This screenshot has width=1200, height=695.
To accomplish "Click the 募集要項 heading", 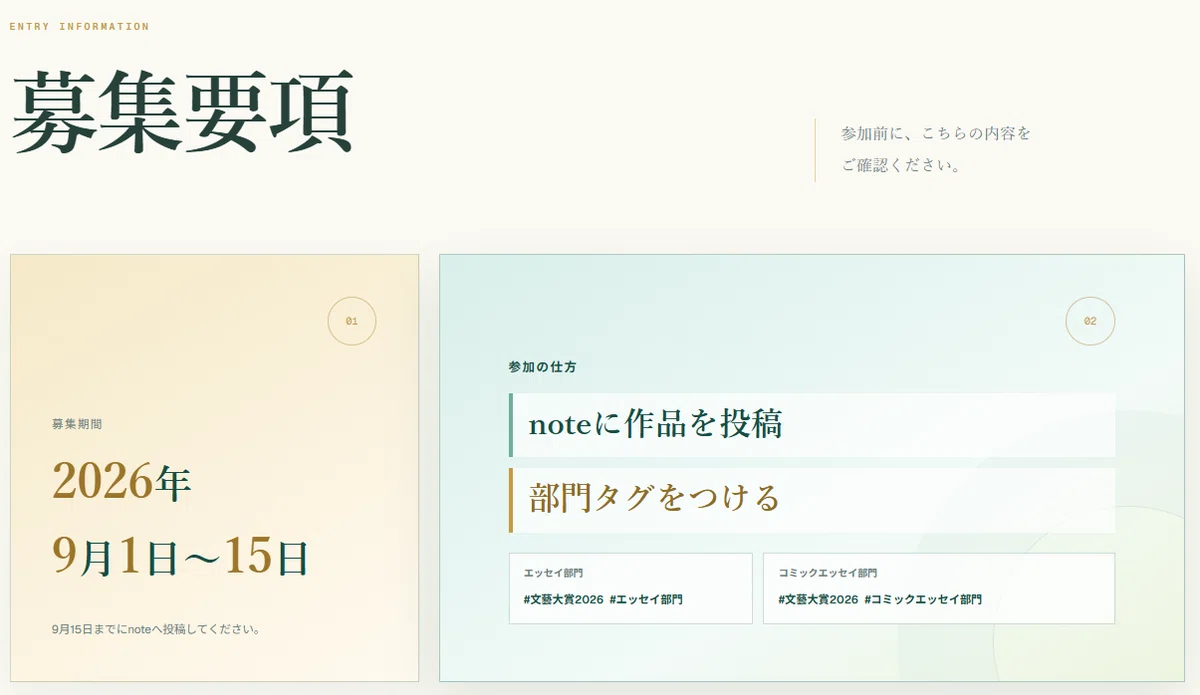I will click(x=182, y=112).
